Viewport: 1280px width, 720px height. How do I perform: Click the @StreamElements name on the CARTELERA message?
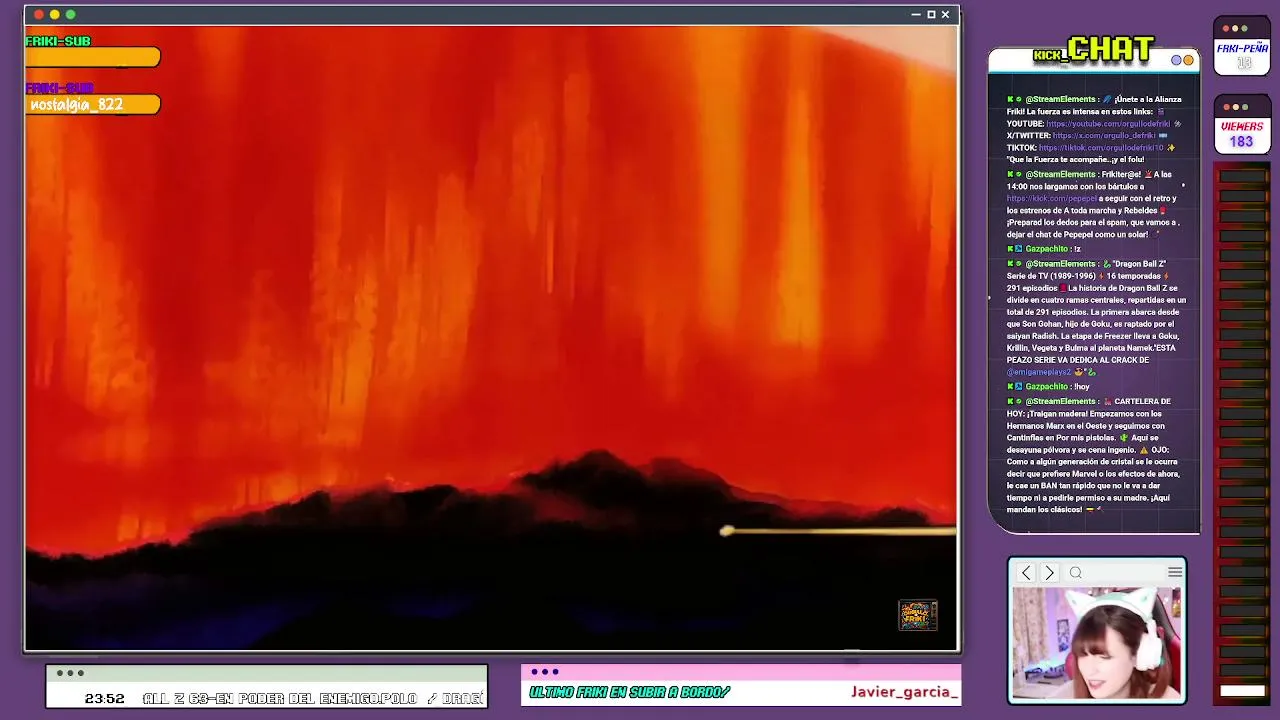(x=1060, y=402)
